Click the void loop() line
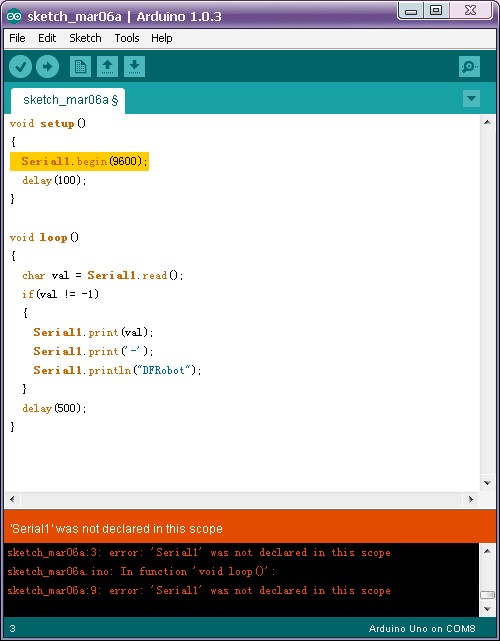This screenshot has width=500, height=641. [x=44, y=238]
